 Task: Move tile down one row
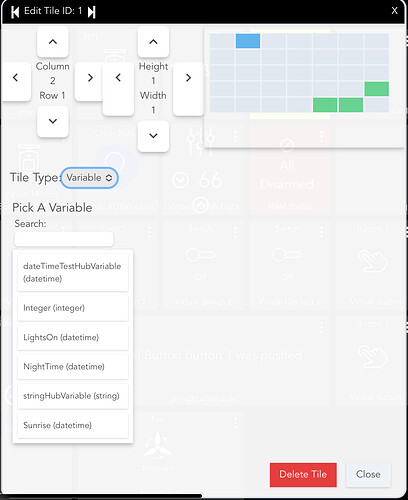(x=53, y=121)
